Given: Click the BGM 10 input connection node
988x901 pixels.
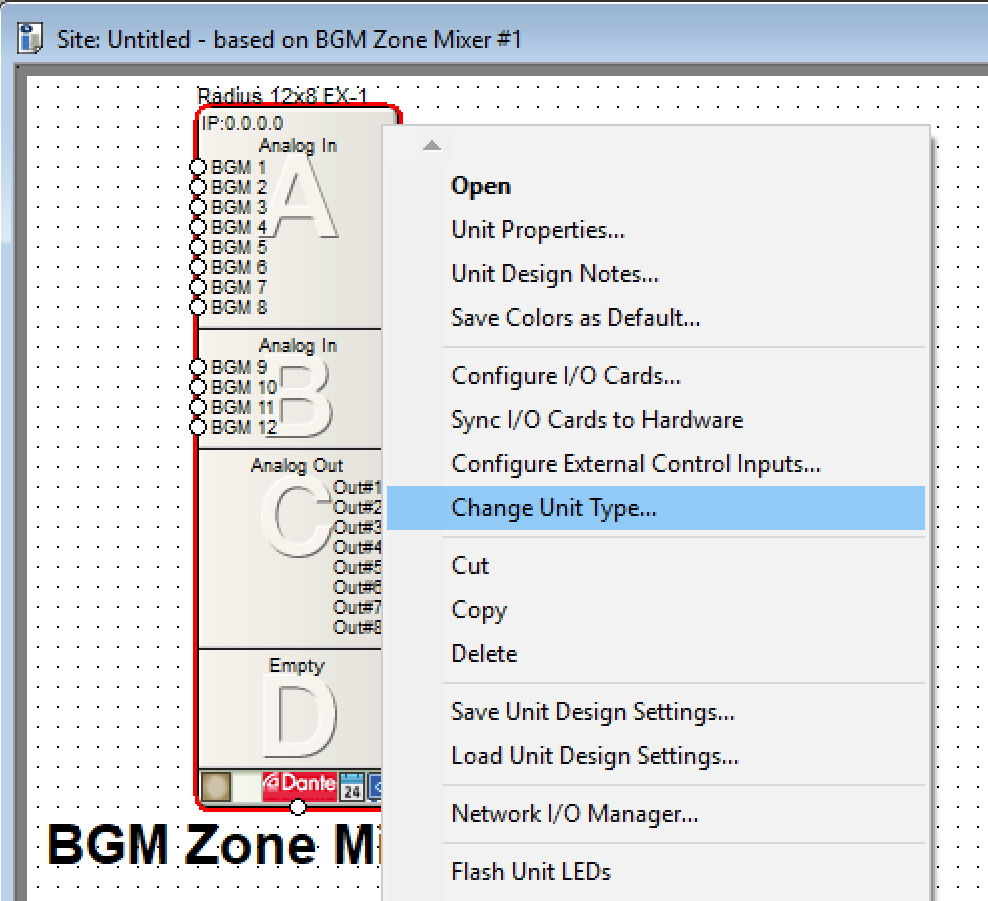Looking at the screenshot, I should (x=198, y=387).
